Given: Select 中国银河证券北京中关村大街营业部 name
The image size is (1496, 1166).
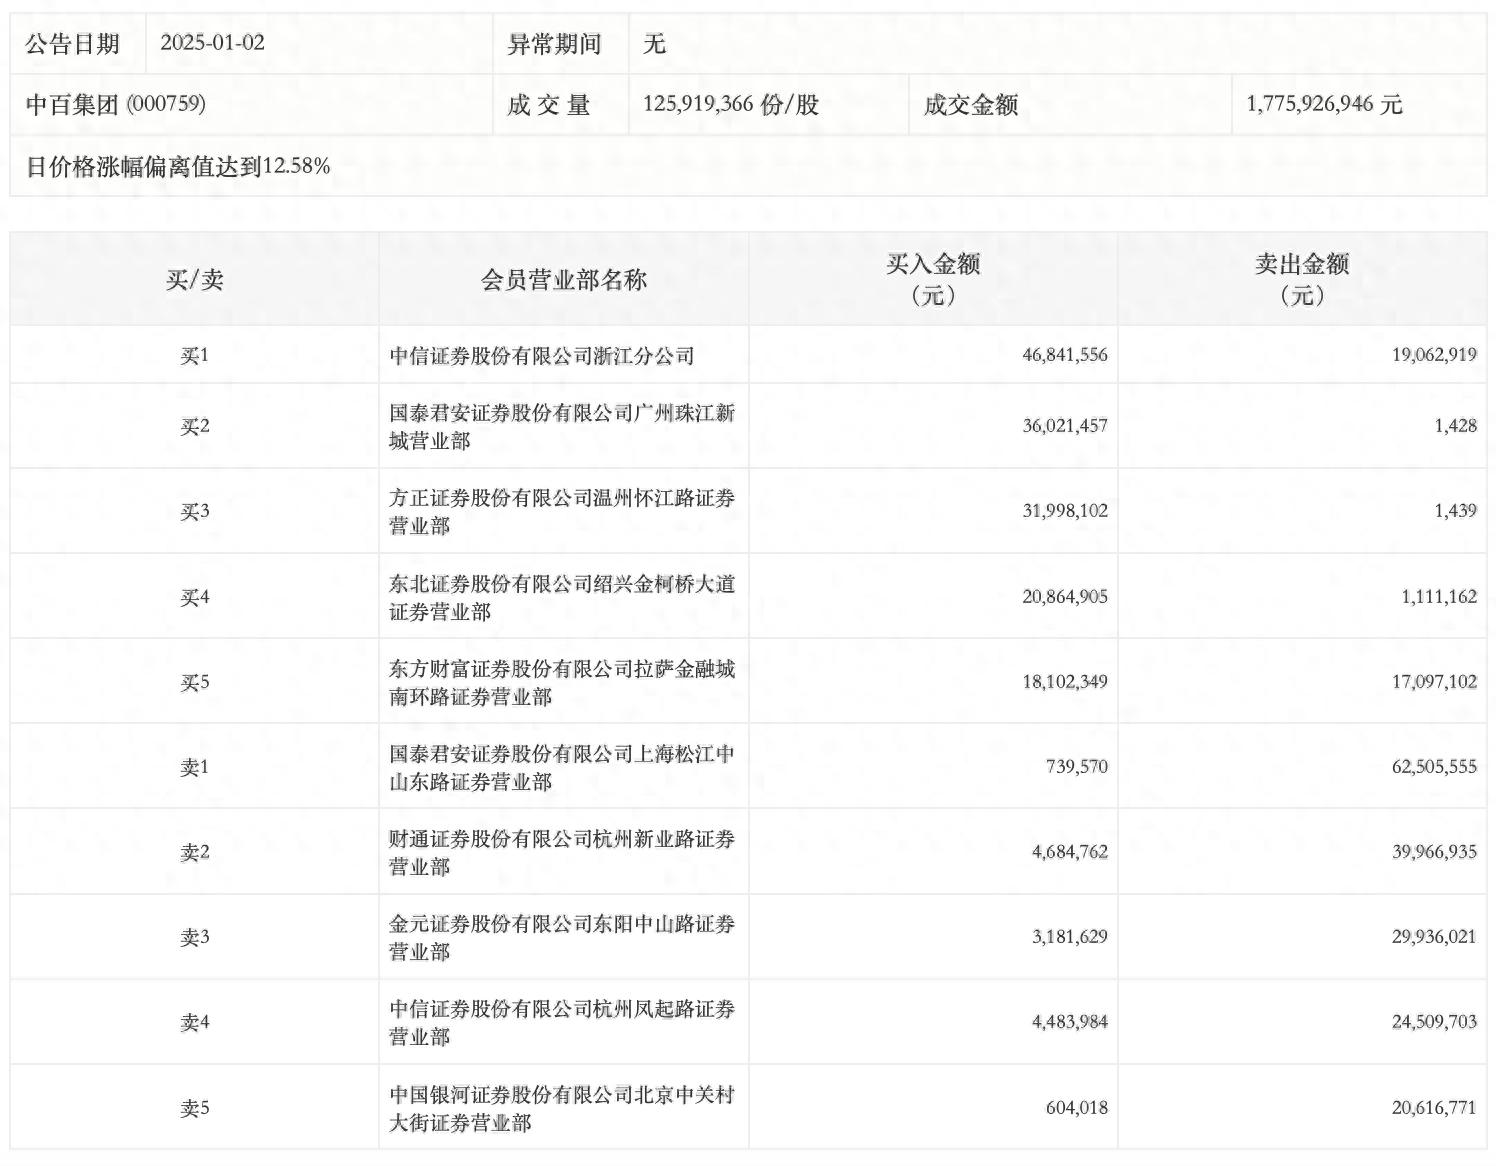Looking at the screenshot, I should (x=563, y=1107).
